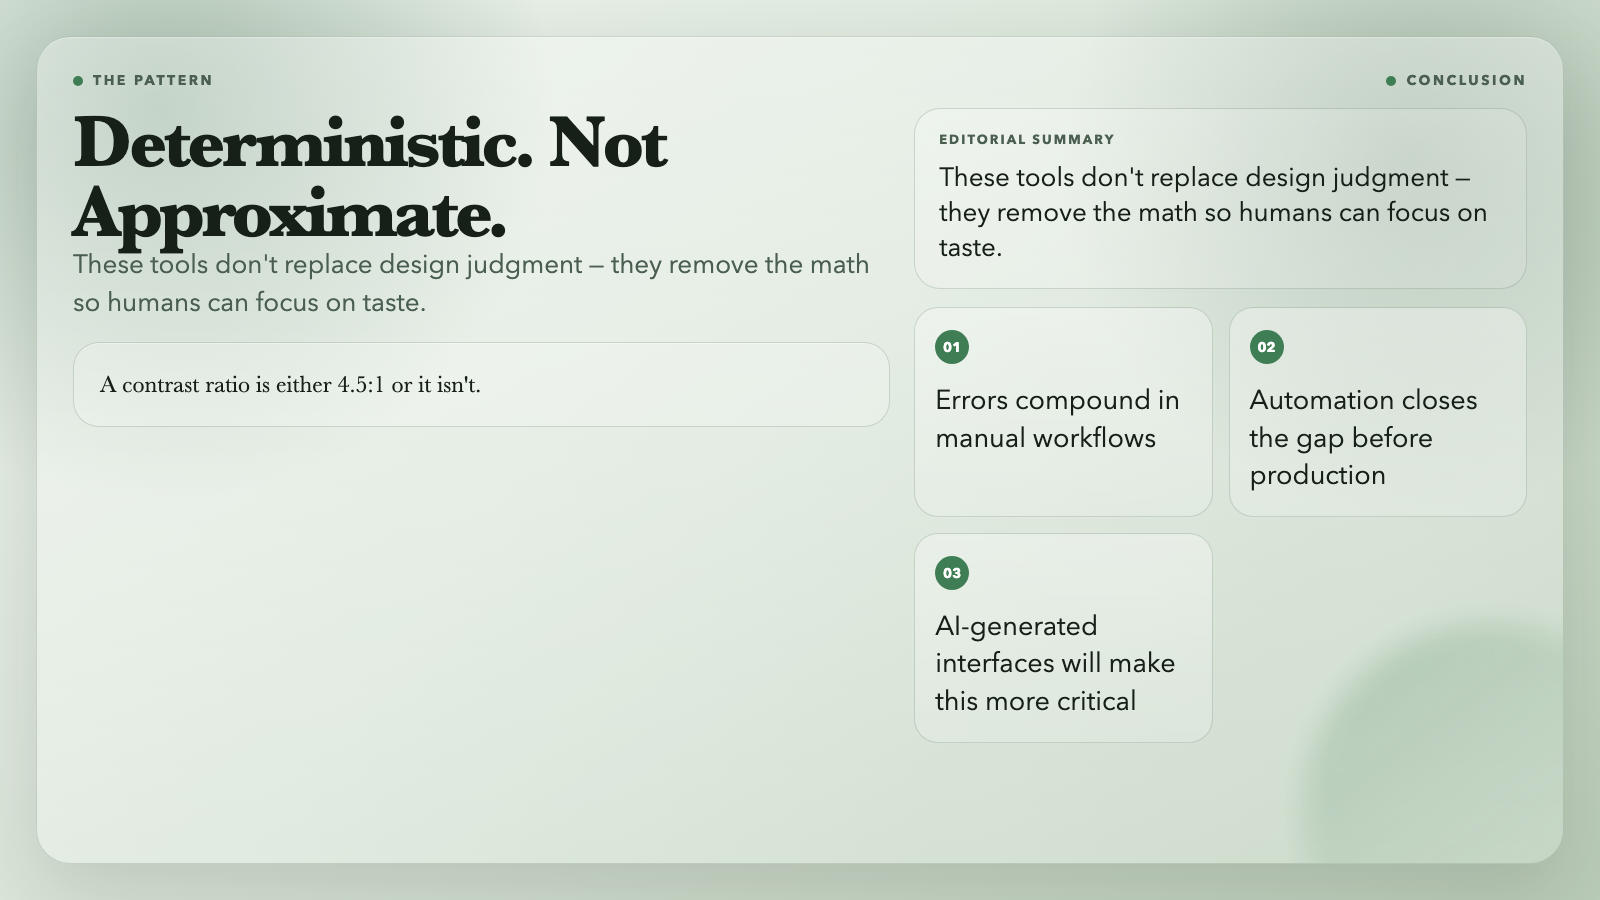
Task: Click the summary sentence in the editorial card
Action: (x=1213, y=212)
